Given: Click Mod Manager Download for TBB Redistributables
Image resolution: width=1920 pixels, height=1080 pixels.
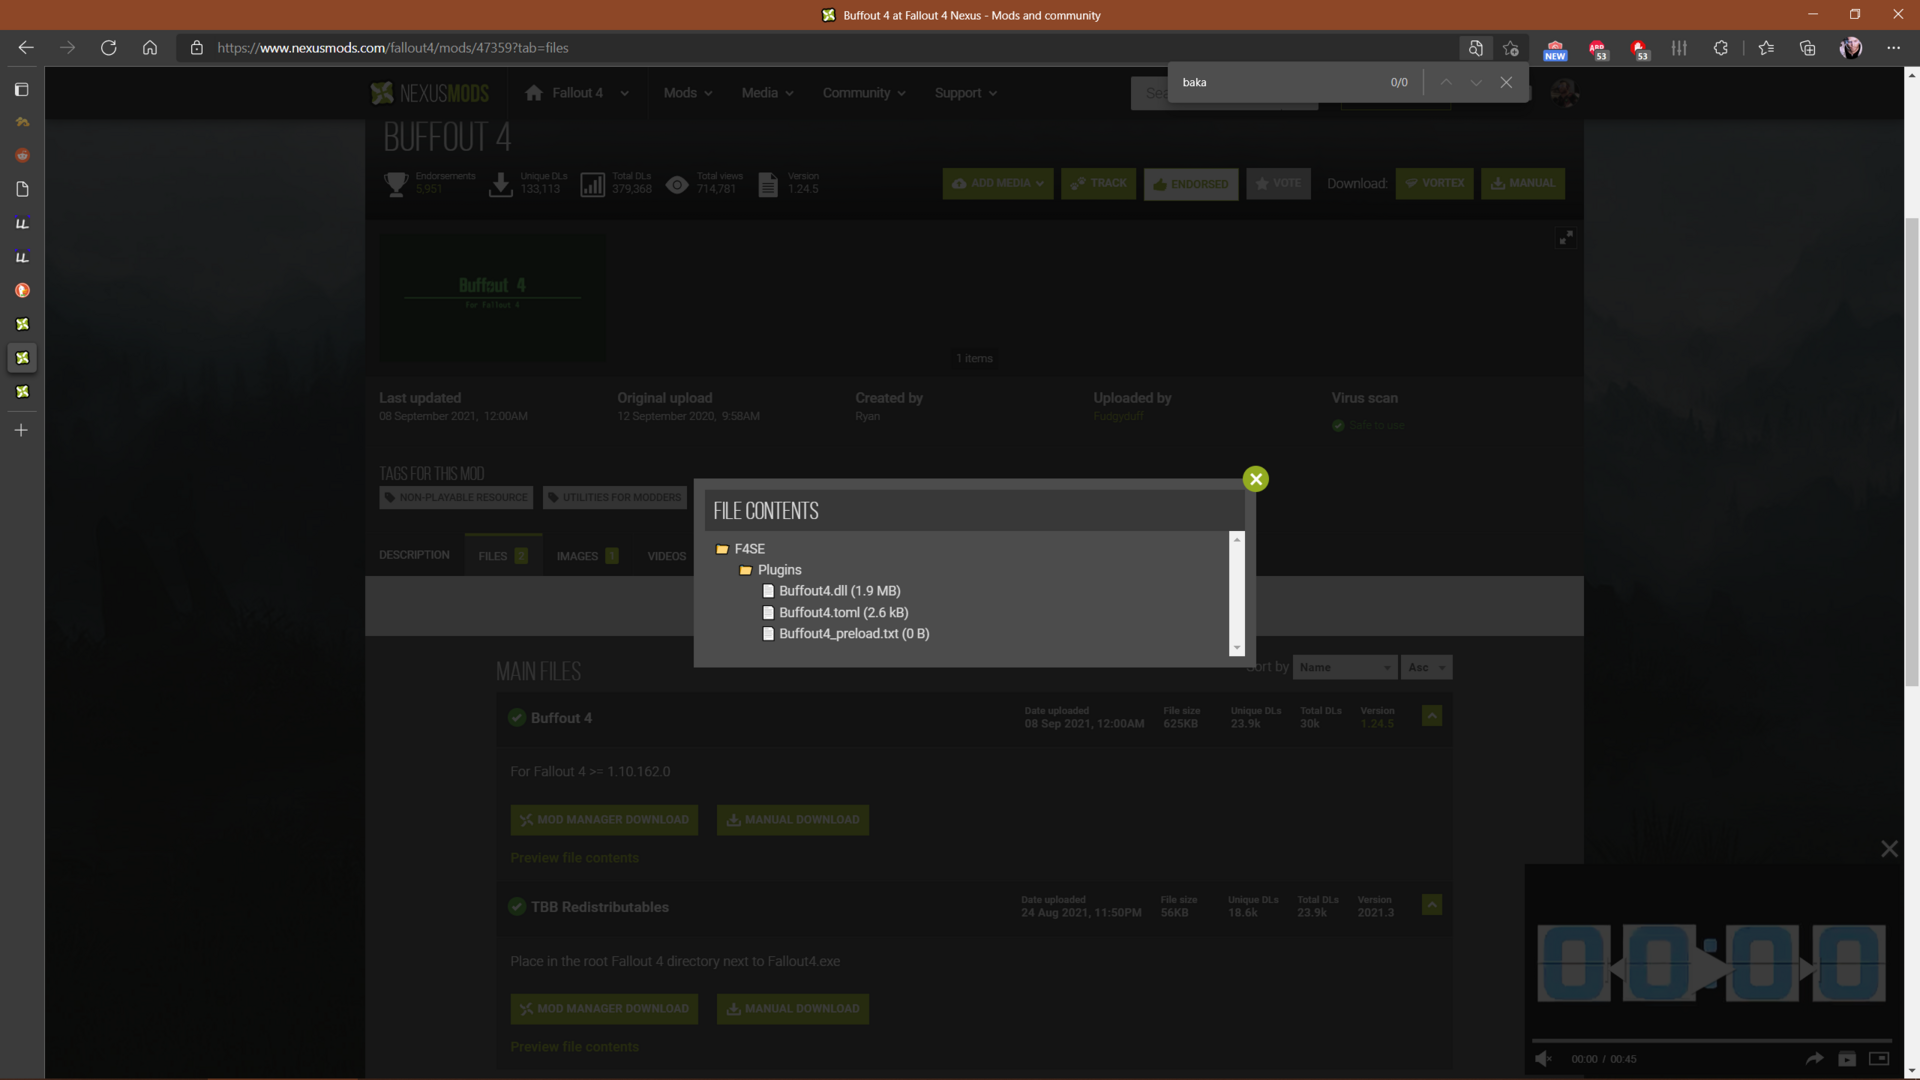Looking at the screenshot, I should [x=604, y=1009].
